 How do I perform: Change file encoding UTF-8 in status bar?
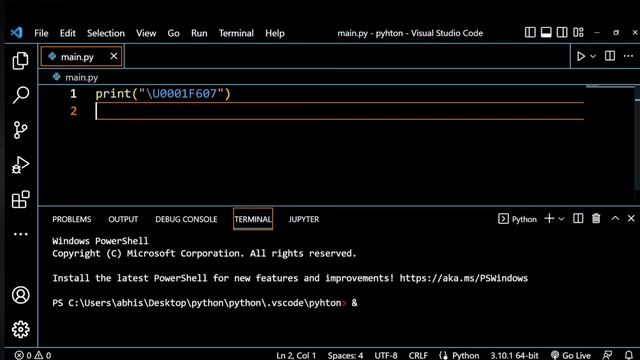(386, 355)
